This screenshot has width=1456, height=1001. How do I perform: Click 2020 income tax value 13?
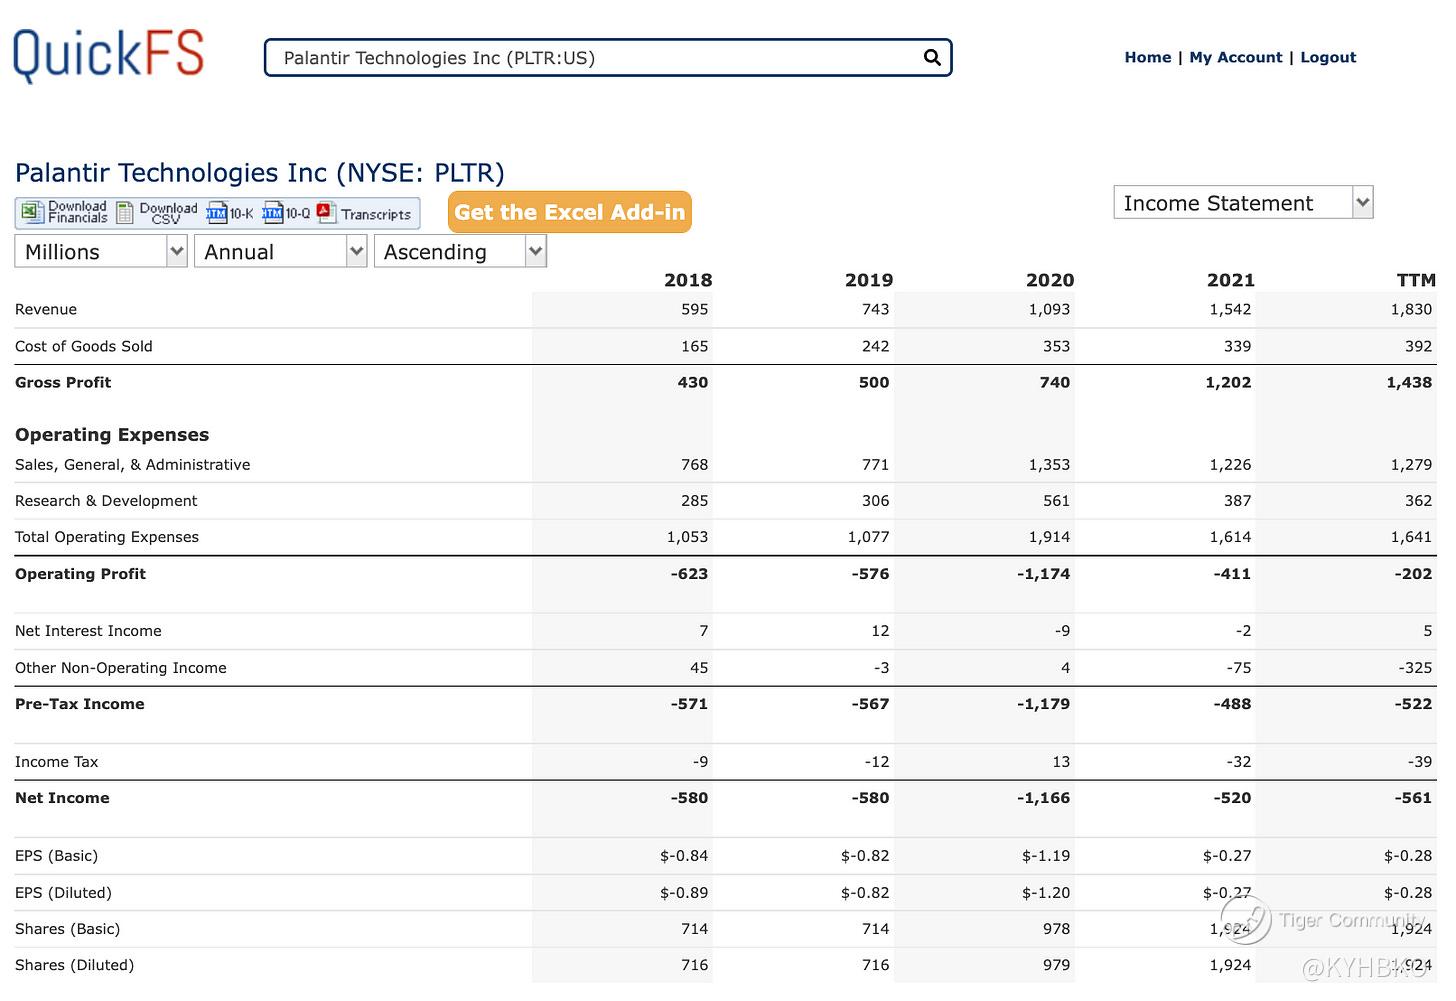click(1061, 762)
